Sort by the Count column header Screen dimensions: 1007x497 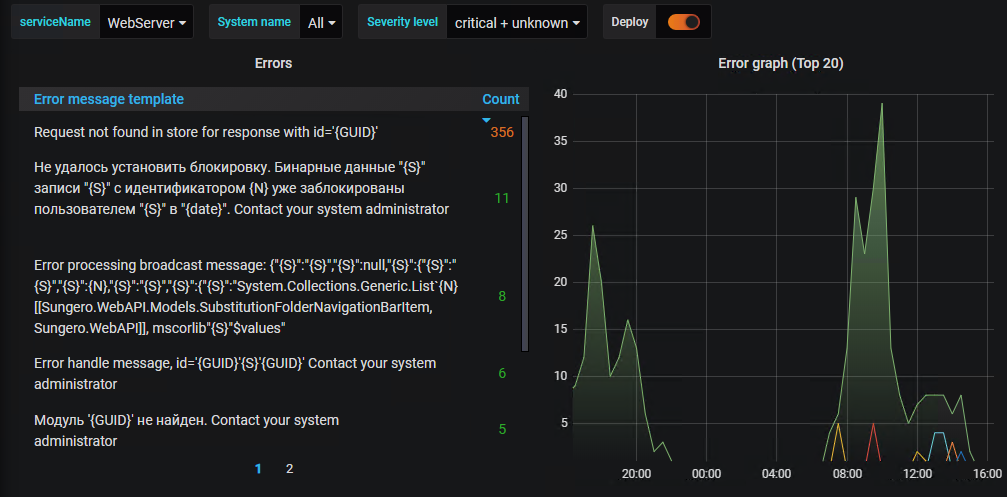pyautogui.click(x=500, y=99)
